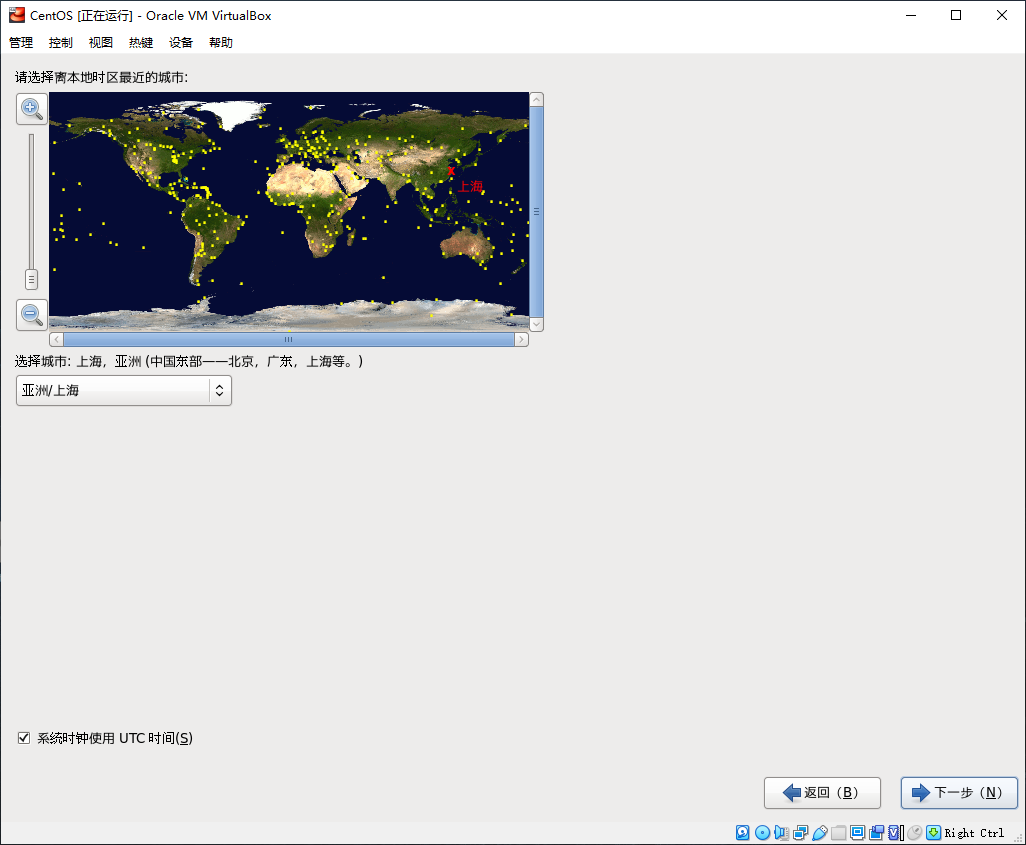Click the 请选择离本地时区最近的城市 label
This screenshot has height=845, width=1026.
click(x=101, y=77)
